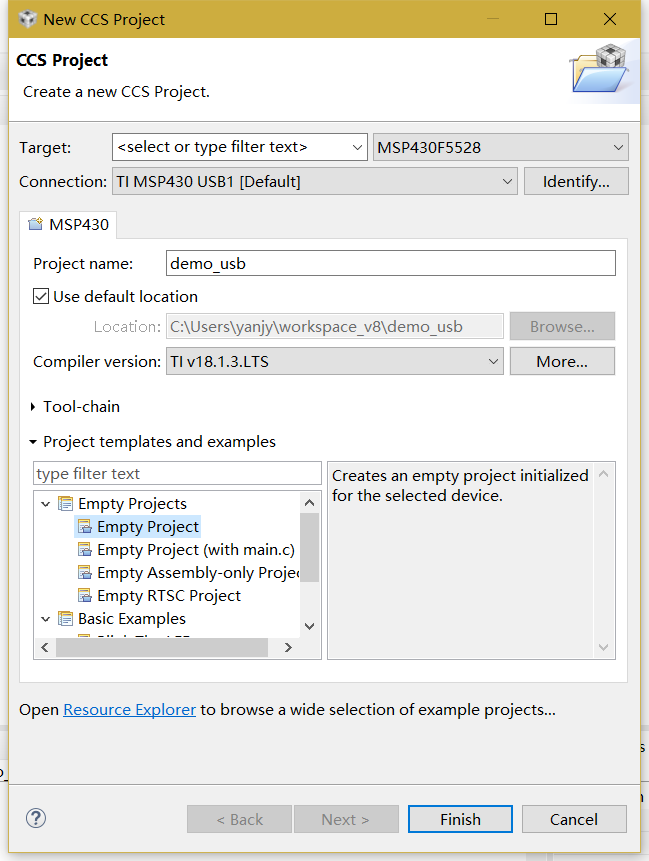
Task: Collapse the Basic Examples tree node
Action: (x=44, y=618)
